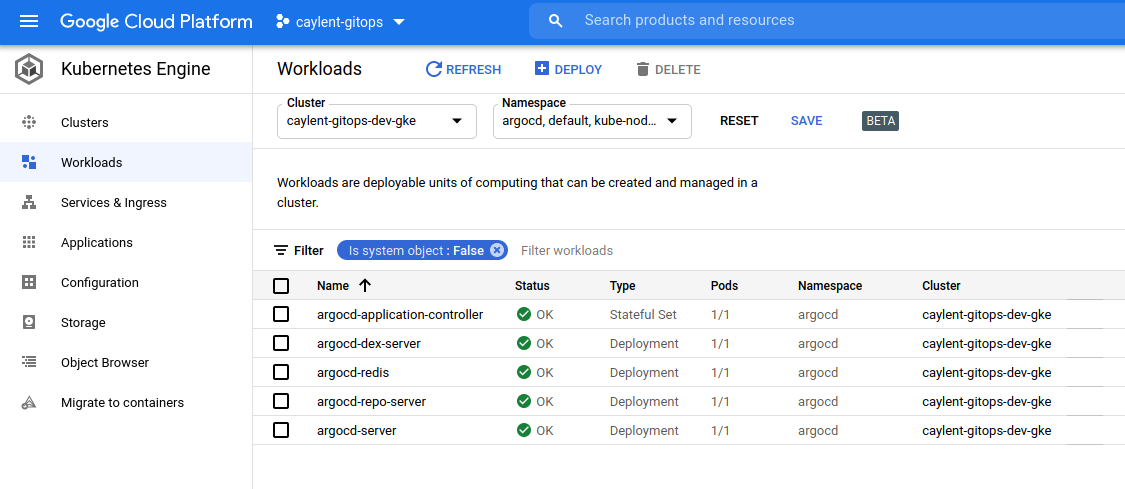1125x489 pixels.
Task: Click the Migrate to containers icon
Action: [29, 403]
